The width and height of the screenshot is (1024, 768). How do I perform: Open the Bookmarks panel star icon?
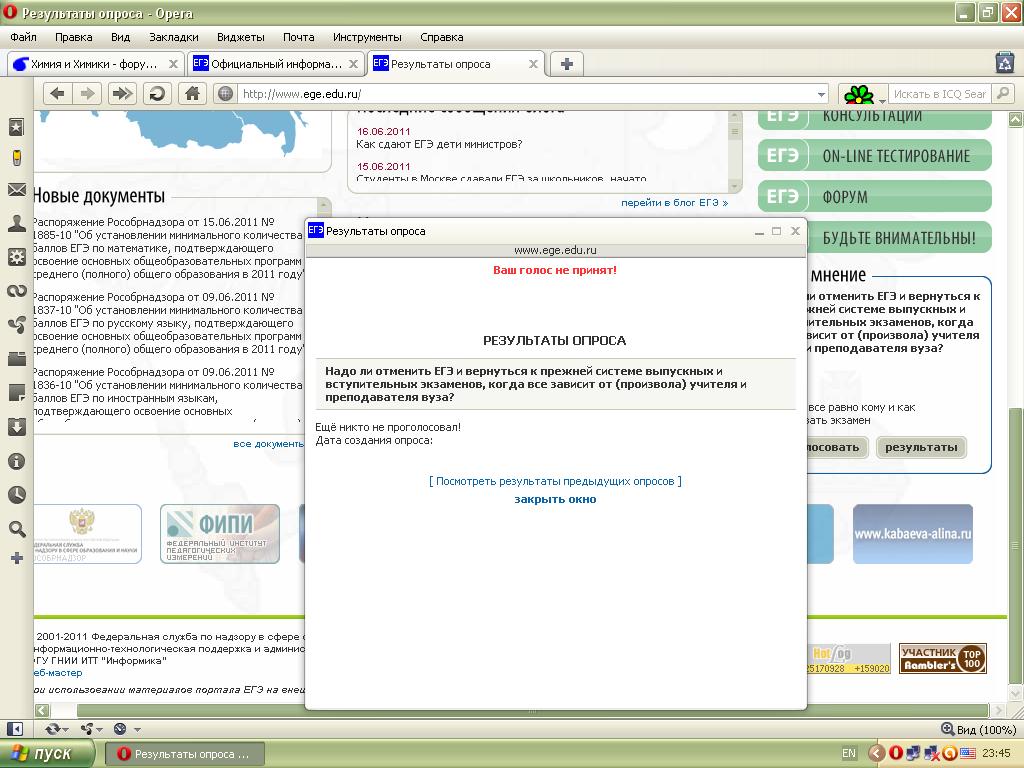click(x=16, y=127)
